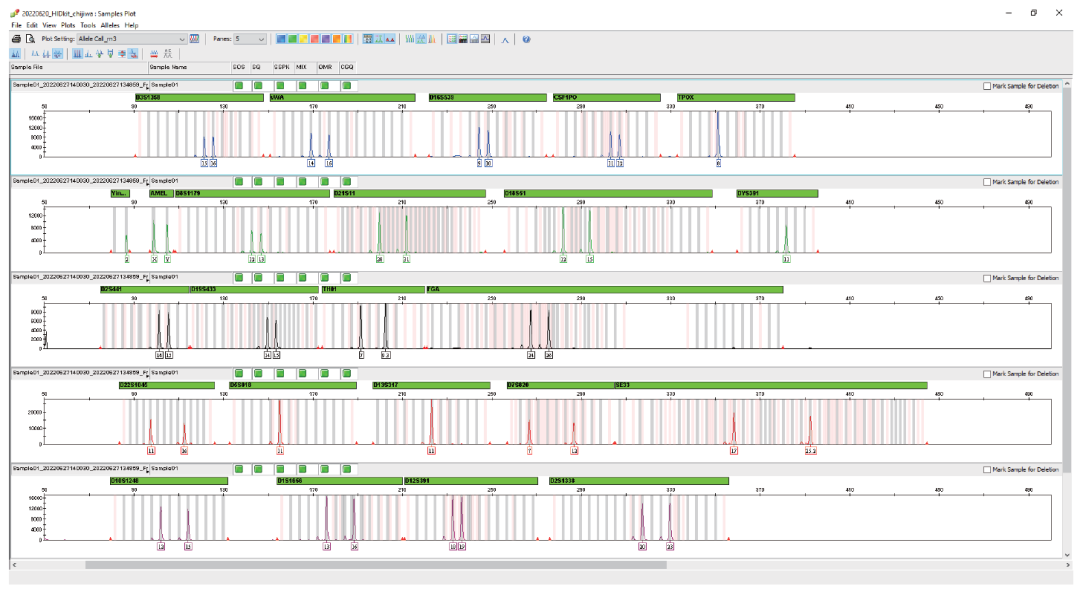Click the table view icon right of the dye buttons
1080x589 pixels.
(x=368, y=39)
